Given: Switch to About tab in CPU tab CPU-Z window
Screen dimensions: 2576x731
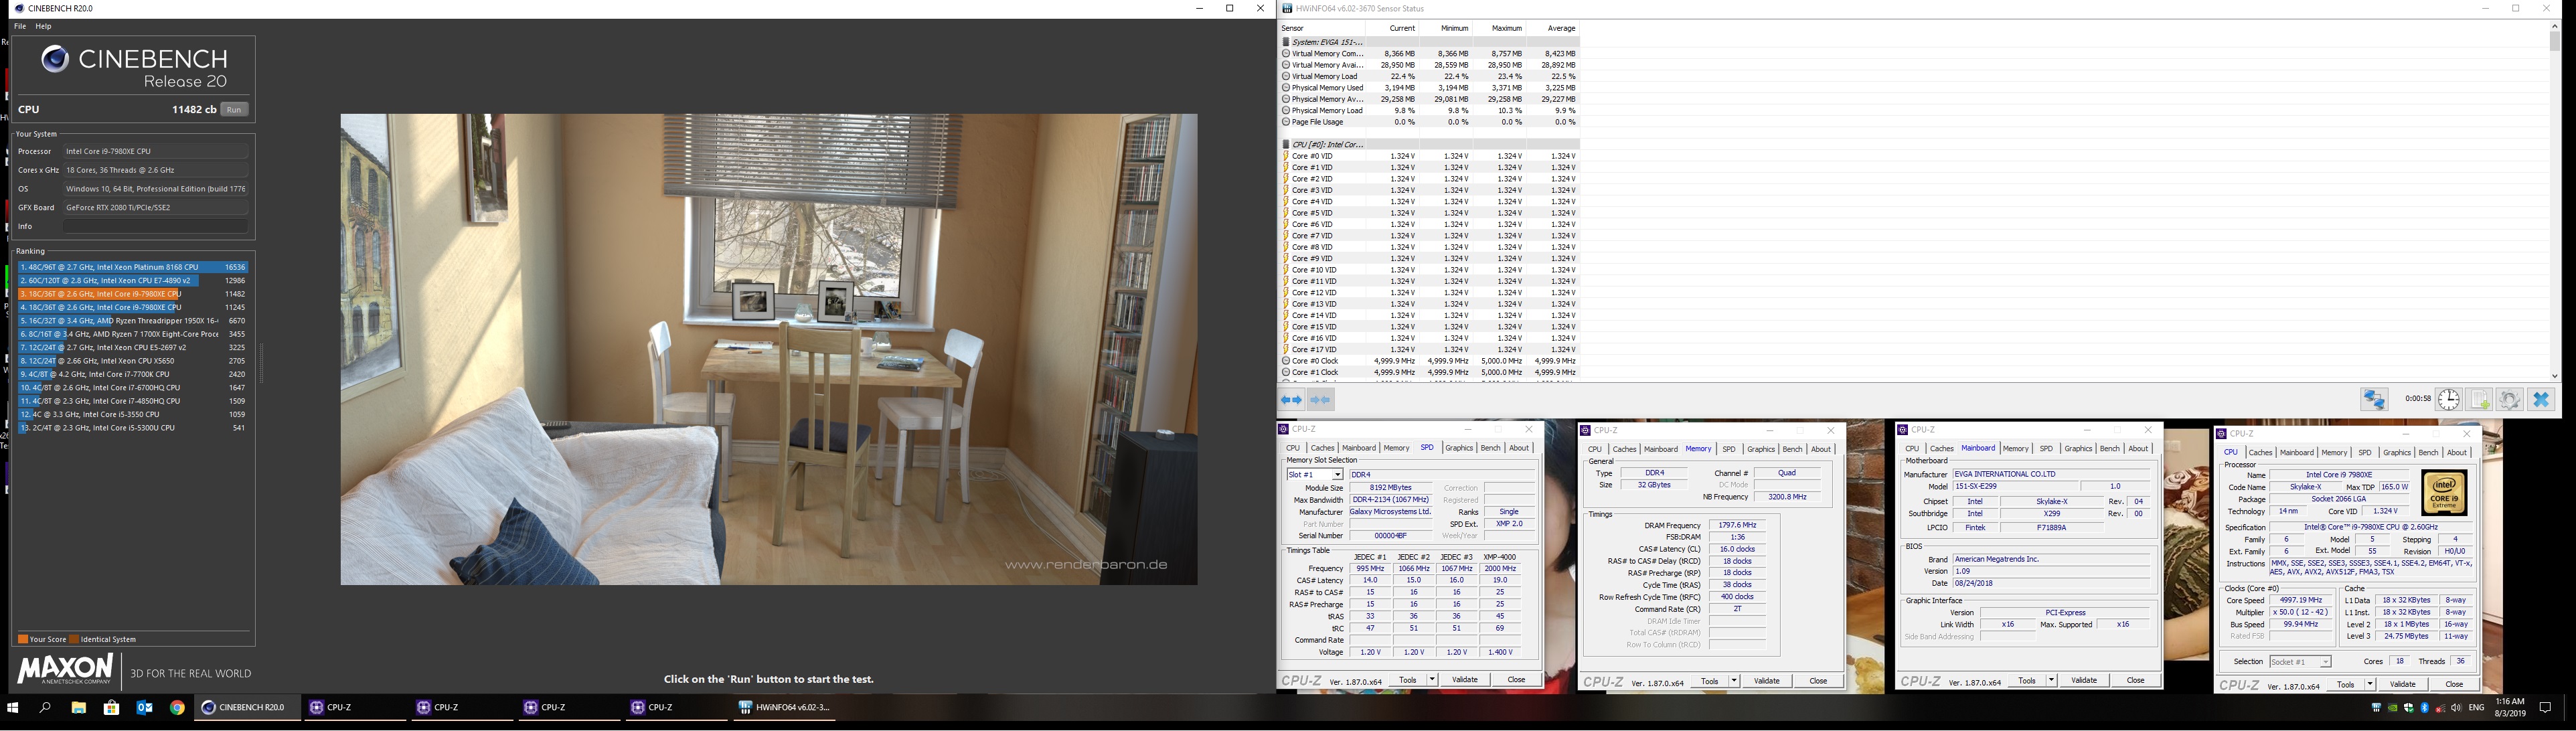Looking at the screenshot, I should pyautogui.click(x=2456, y=453).
